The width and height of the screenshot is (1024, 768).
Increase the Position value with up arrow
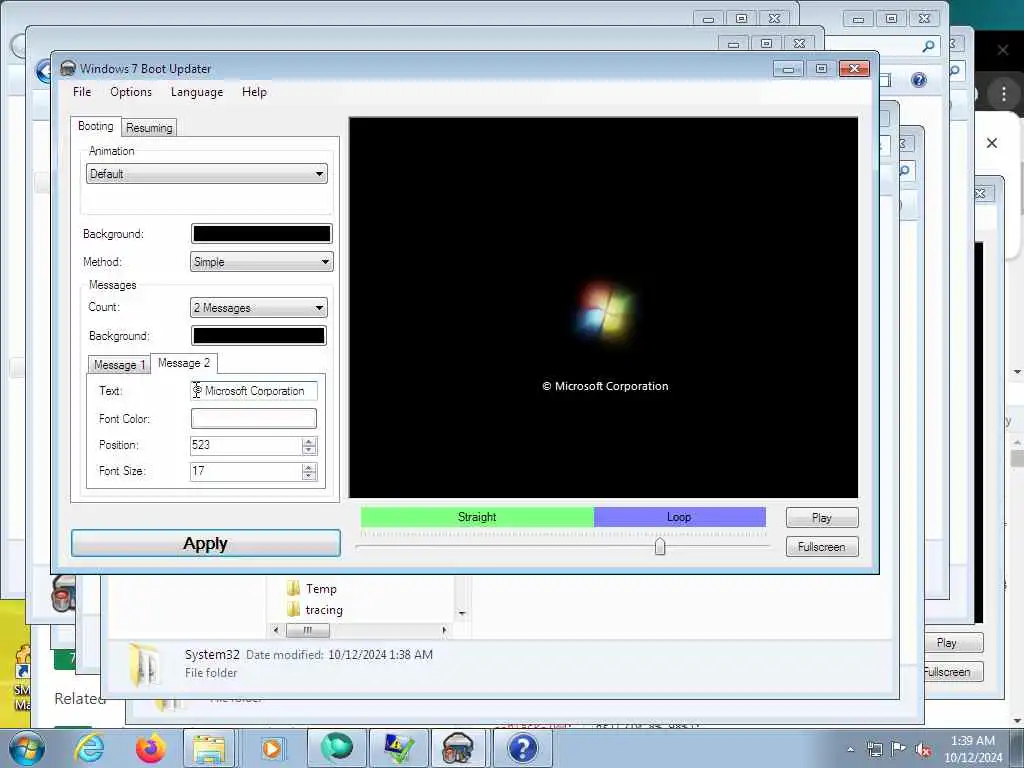[x=310, y=441]
